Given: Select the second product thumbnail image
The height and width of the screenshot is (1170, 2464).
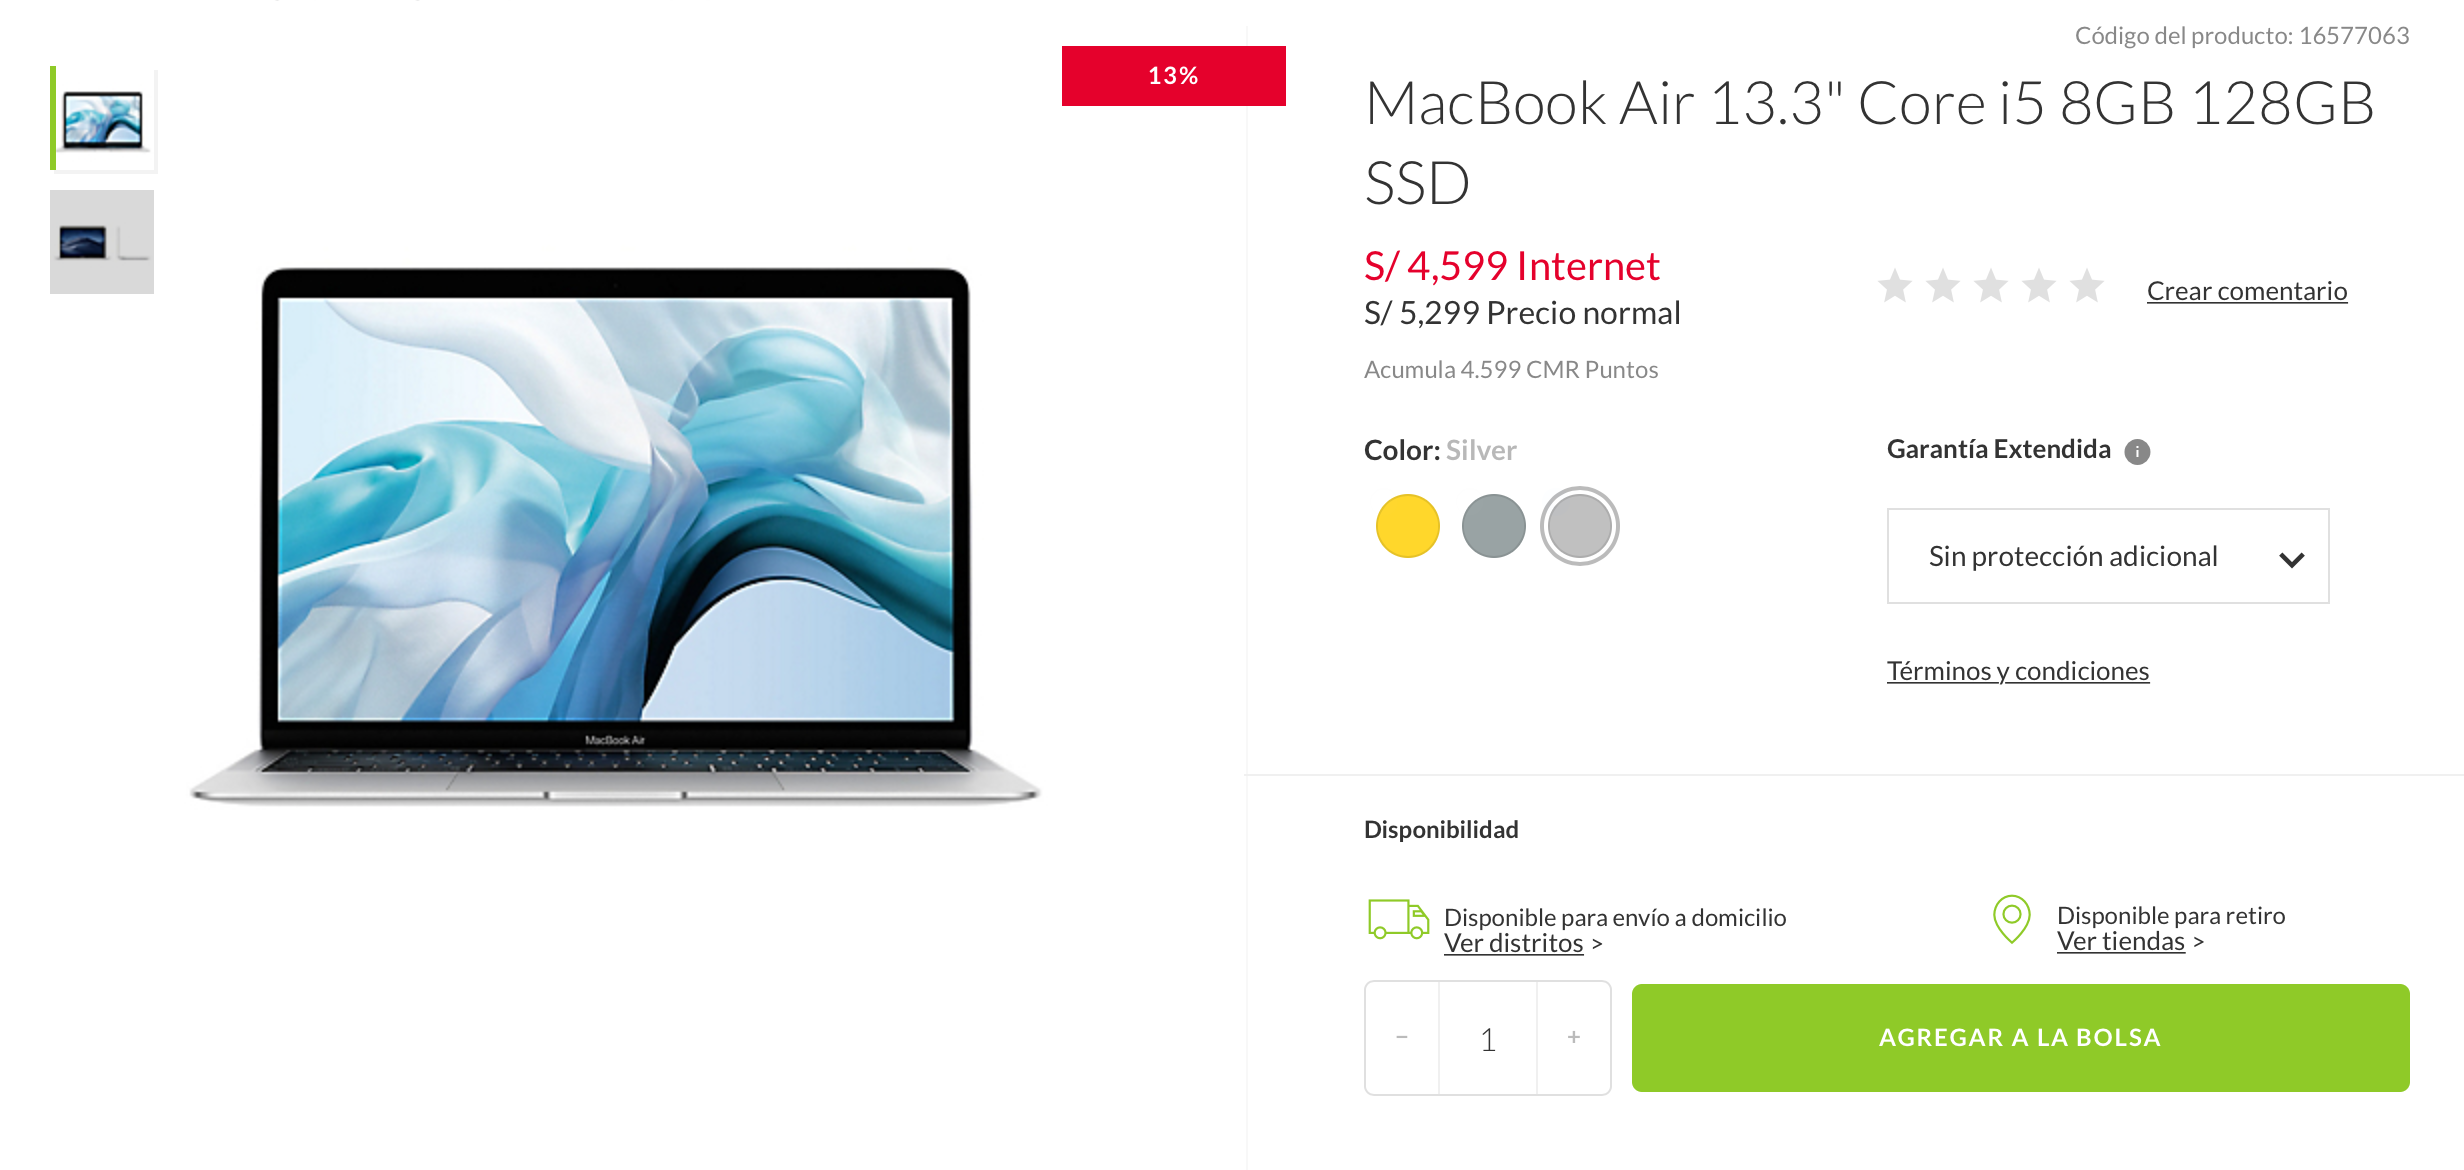Looking at the screenshot, I should (102, 242).
